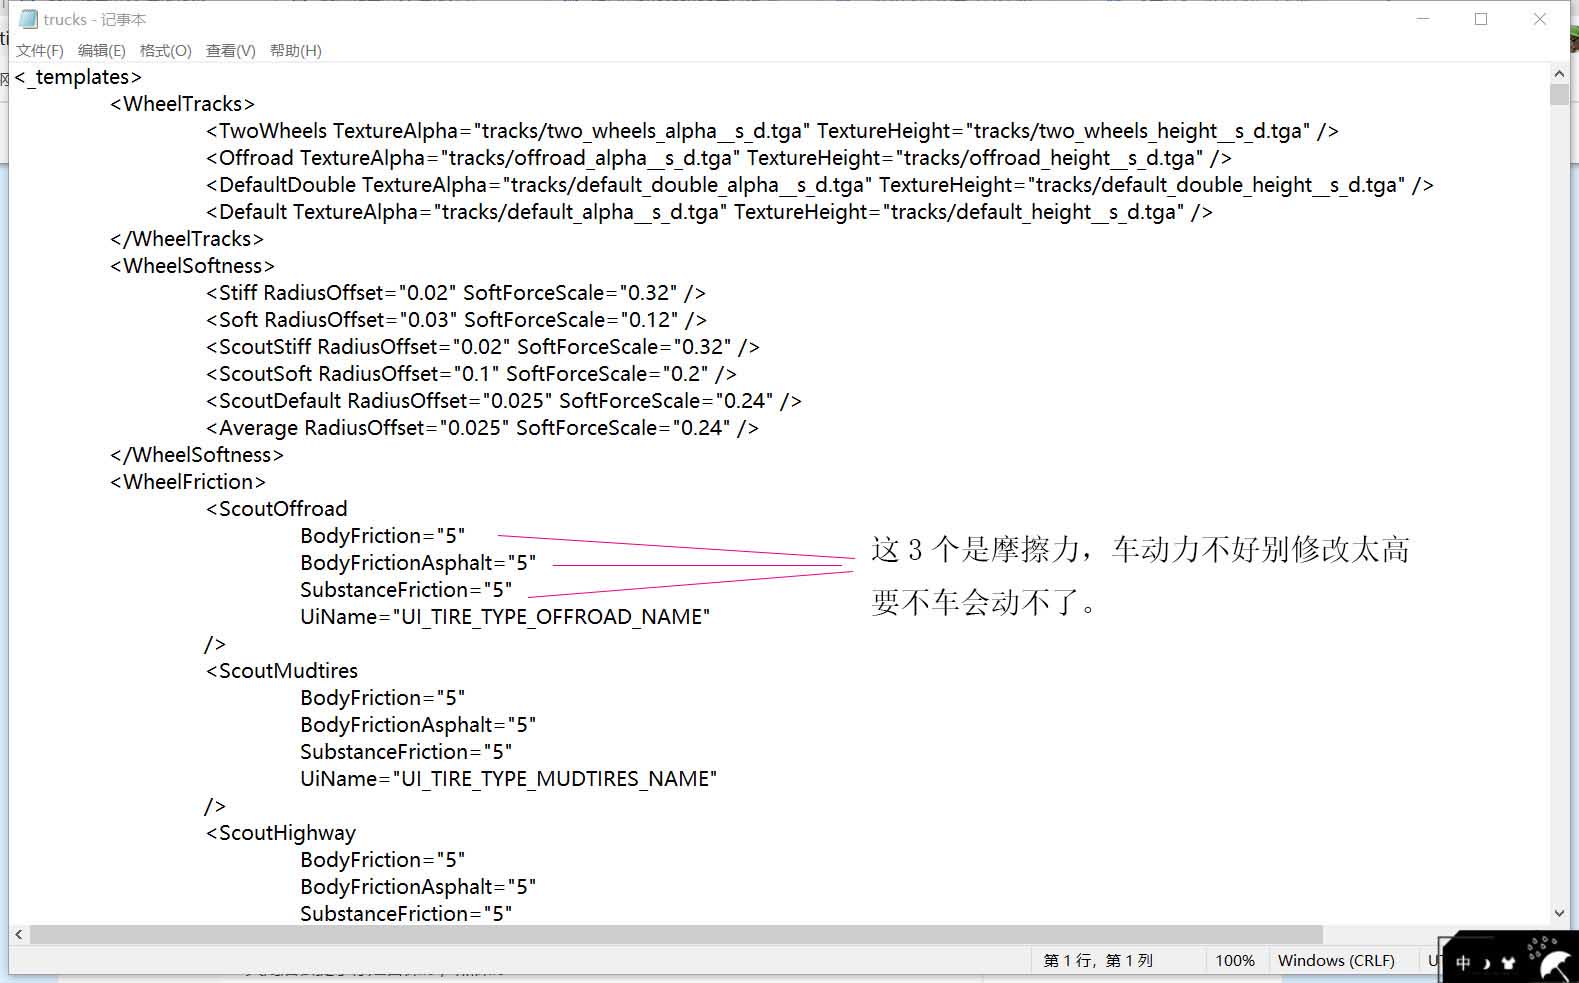
Task: Click the vertical scrollbar down arrow
Action: 1559,913
